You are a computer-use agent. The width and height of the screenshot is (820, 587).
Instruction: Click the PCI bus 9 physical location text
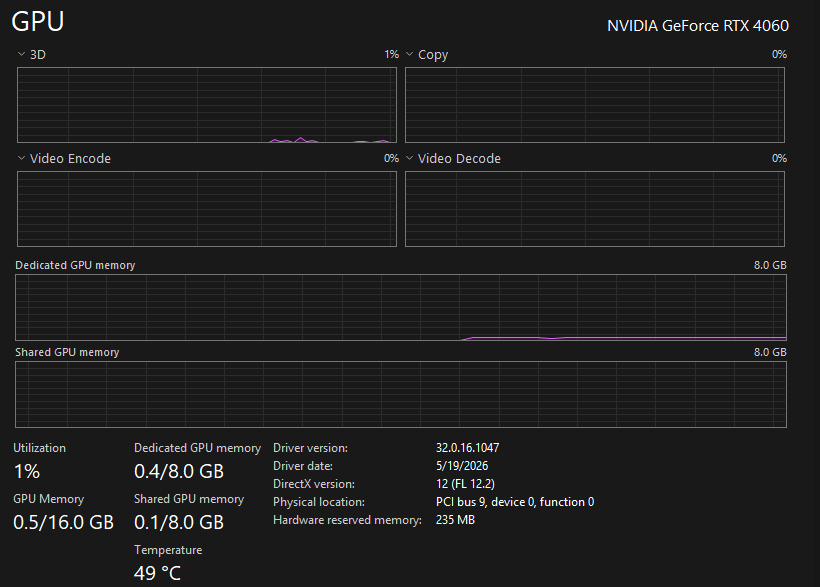pos(515,502)
